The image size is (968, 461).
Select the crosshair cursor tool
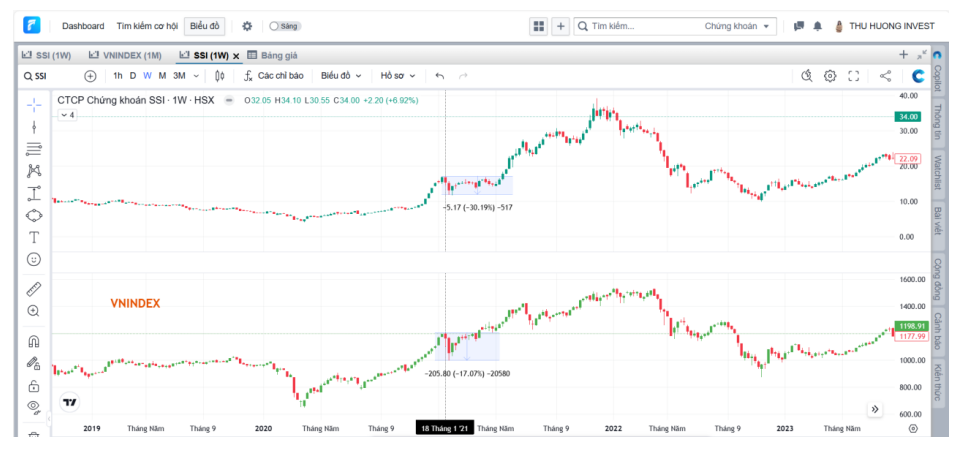click(x=34, y=105)
